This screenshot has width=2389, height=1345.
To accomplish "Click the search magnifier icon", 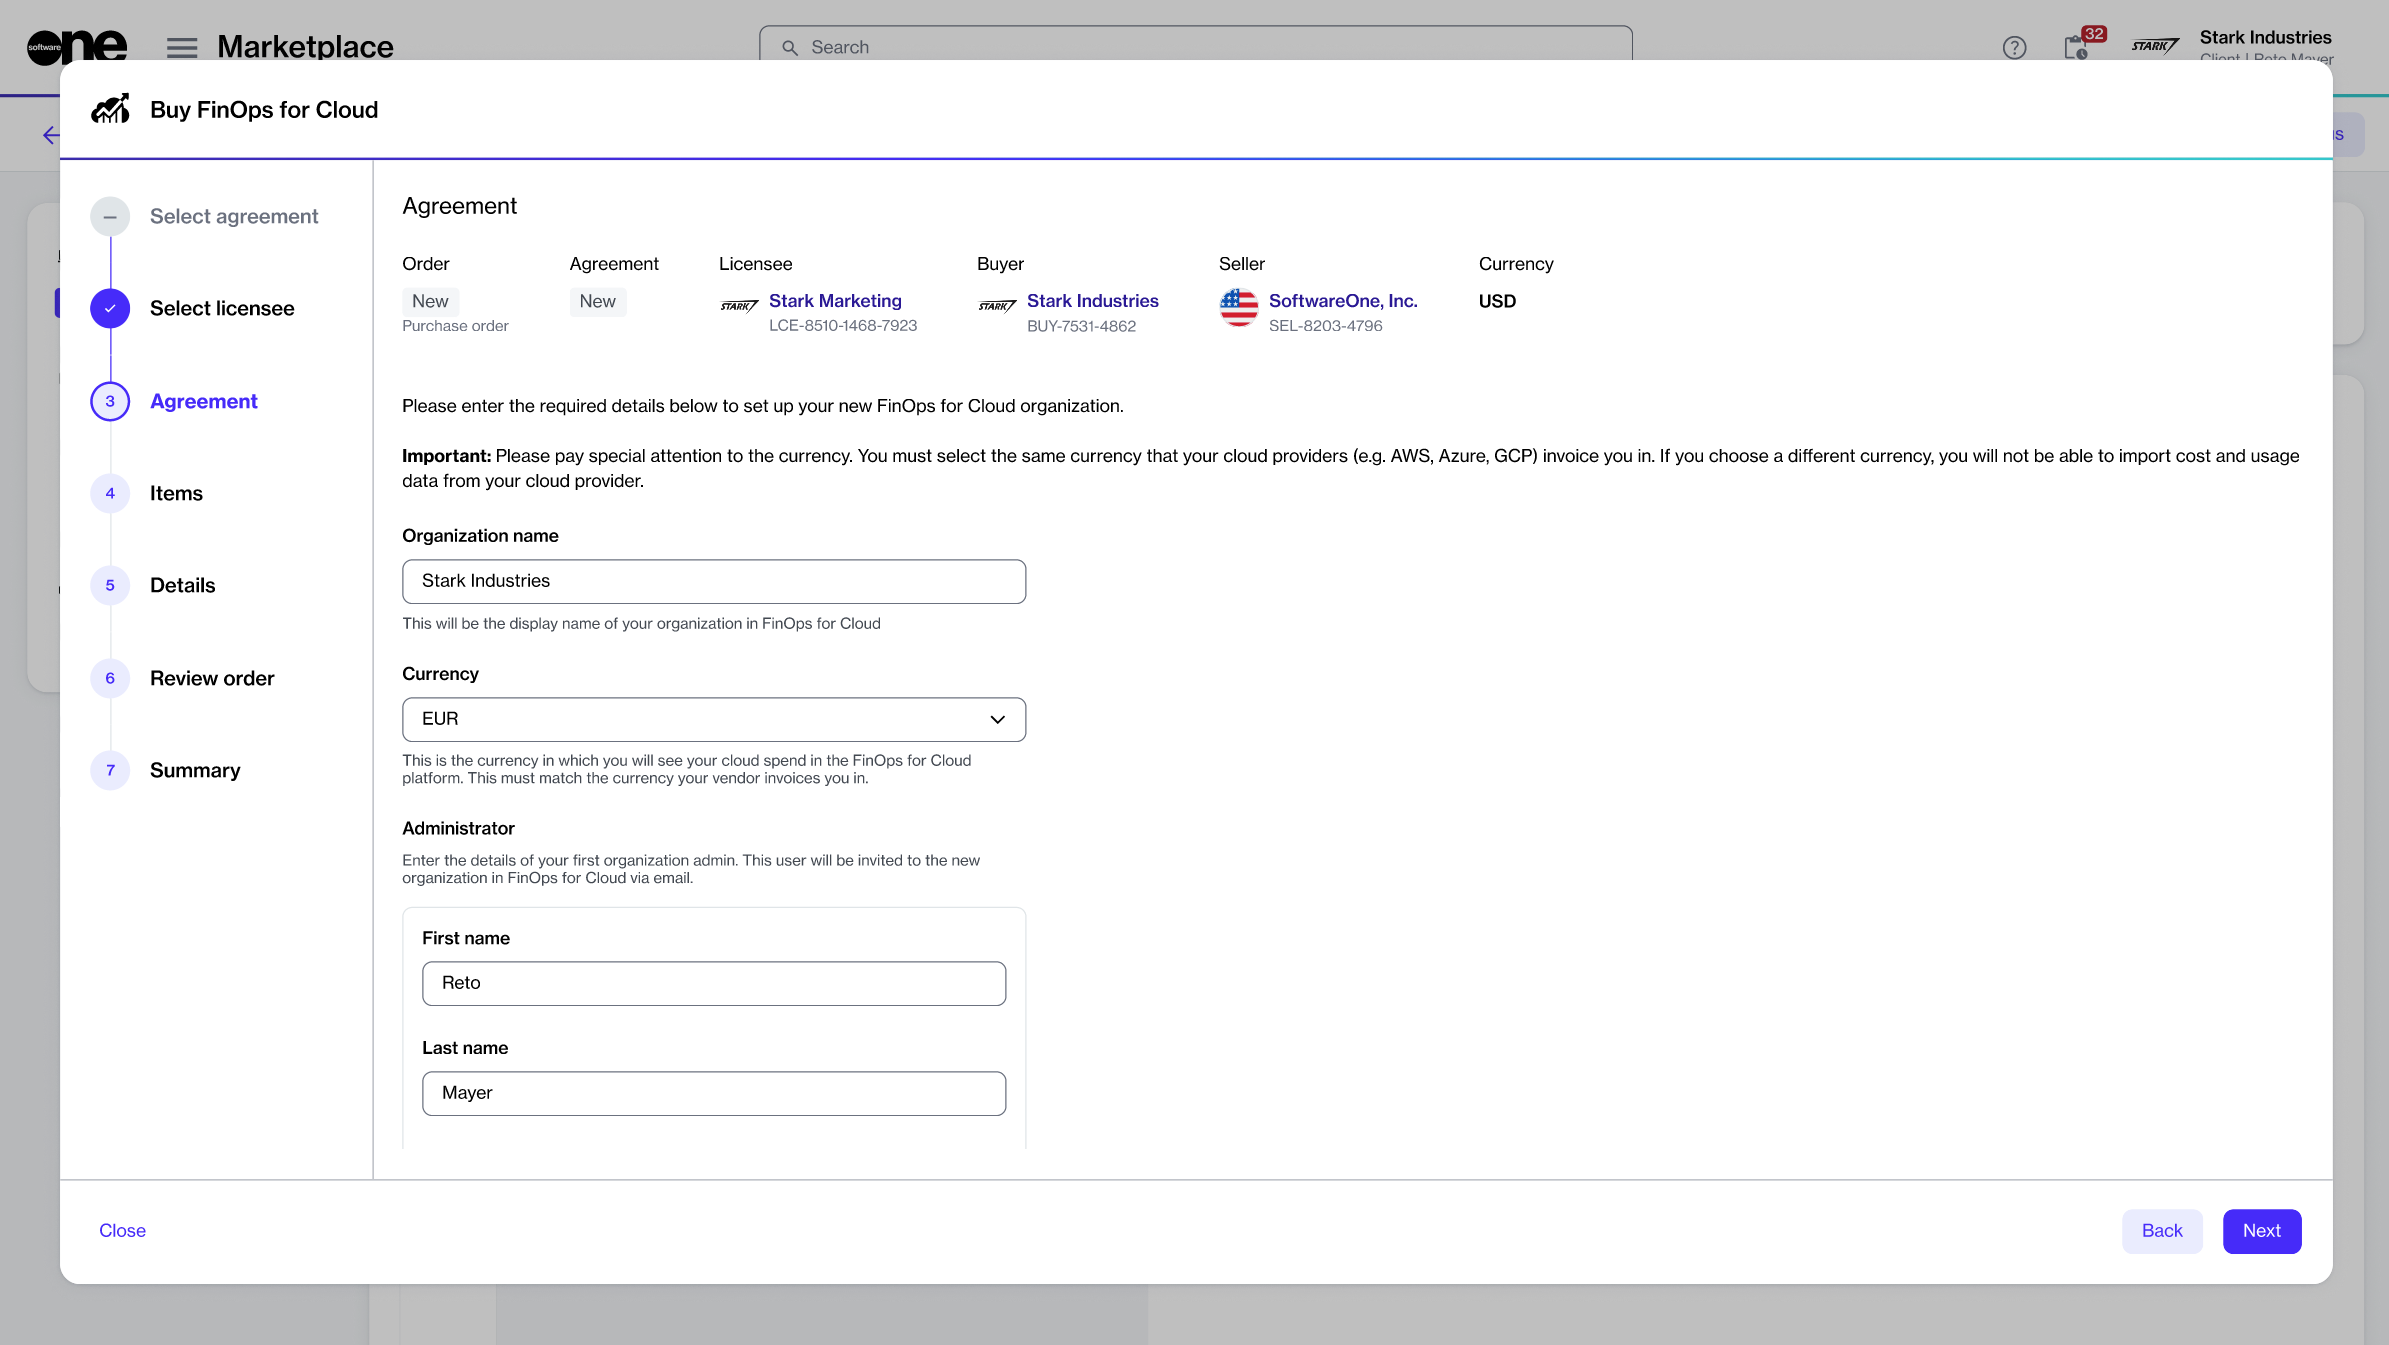I will (790, 47).
